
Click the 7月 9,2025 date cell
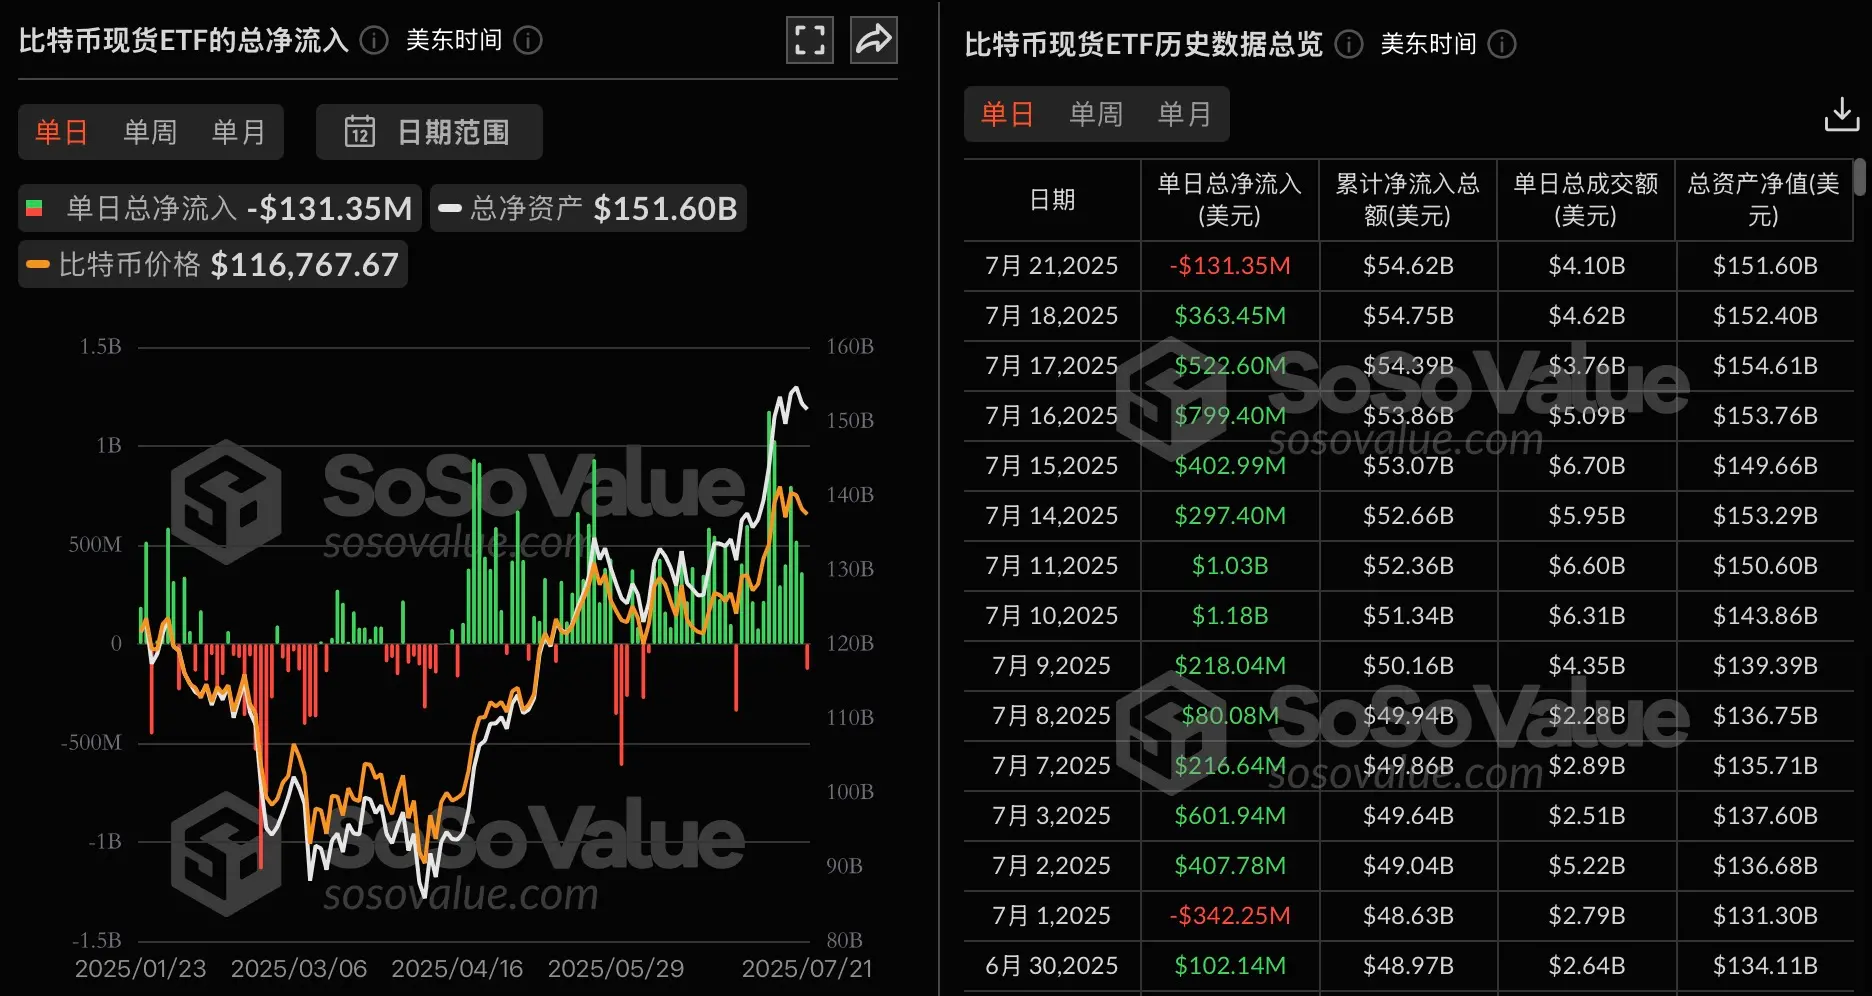click(1052, 666)
